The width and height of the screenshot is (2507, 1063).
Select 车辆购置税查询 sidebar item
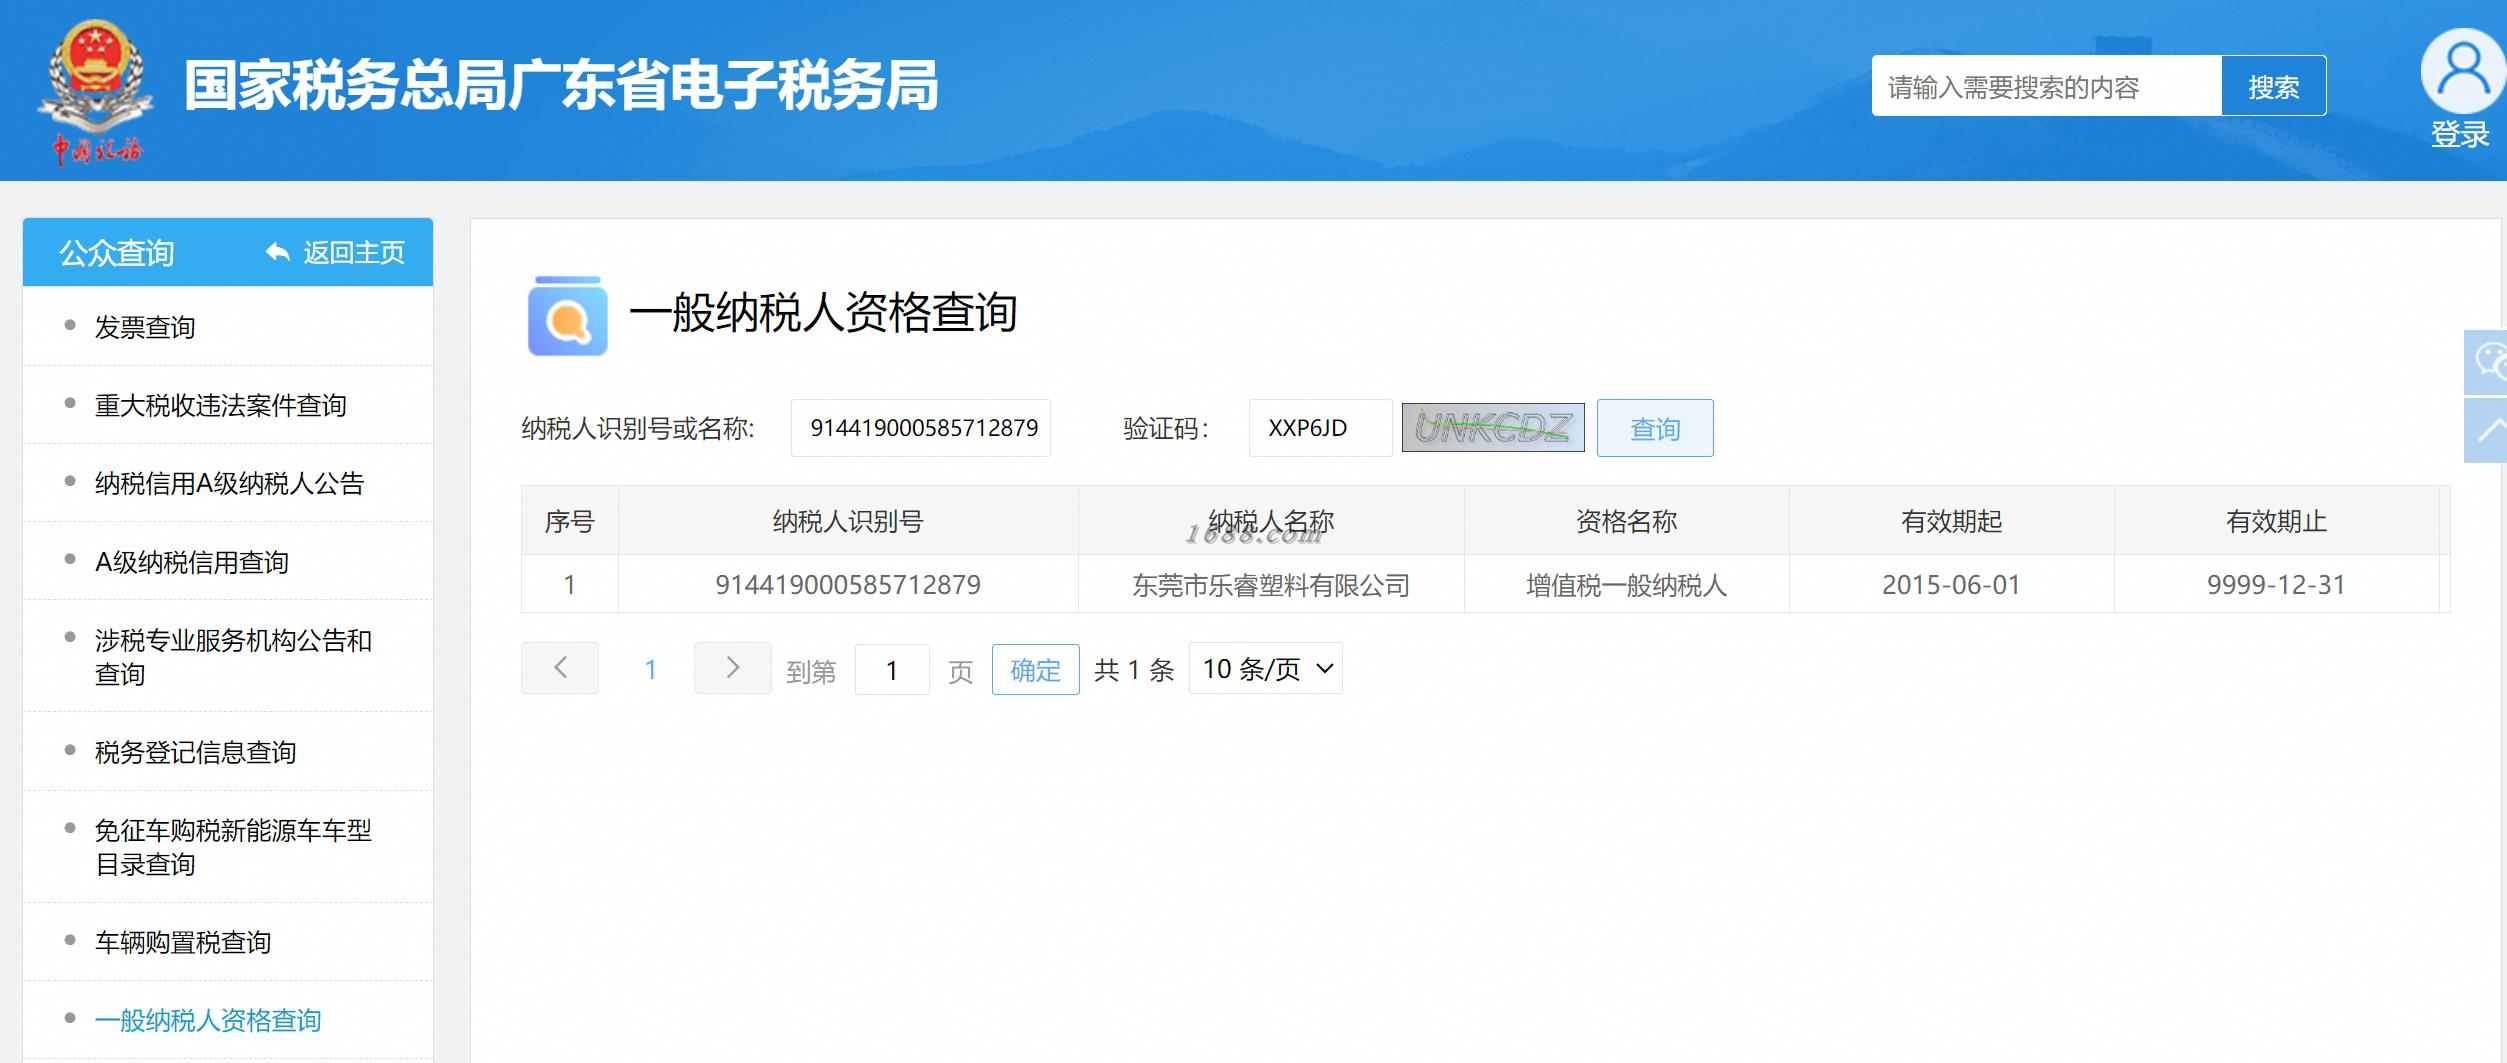coord(228,942)
